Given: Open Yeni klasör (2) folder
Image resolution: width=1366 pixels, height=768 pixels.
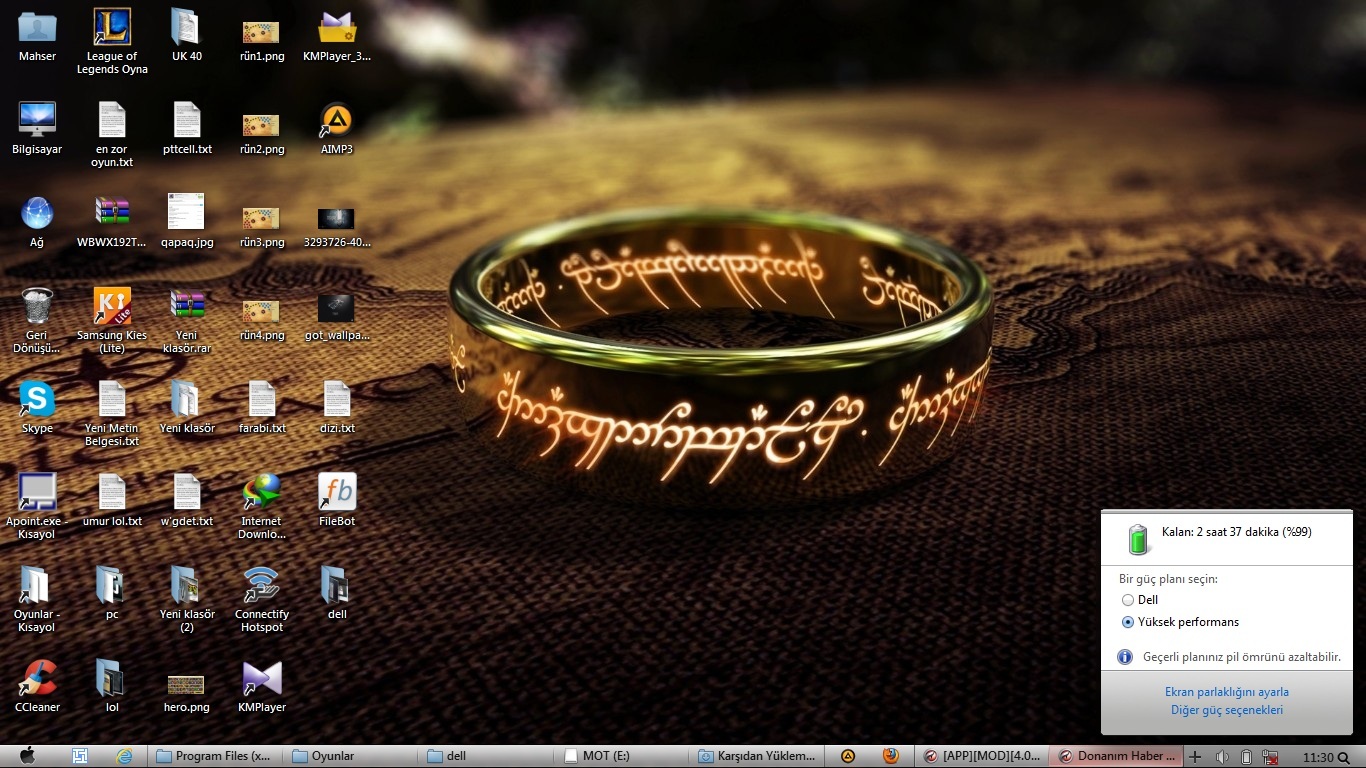Looking at the screenshot, I should point(187,600).
